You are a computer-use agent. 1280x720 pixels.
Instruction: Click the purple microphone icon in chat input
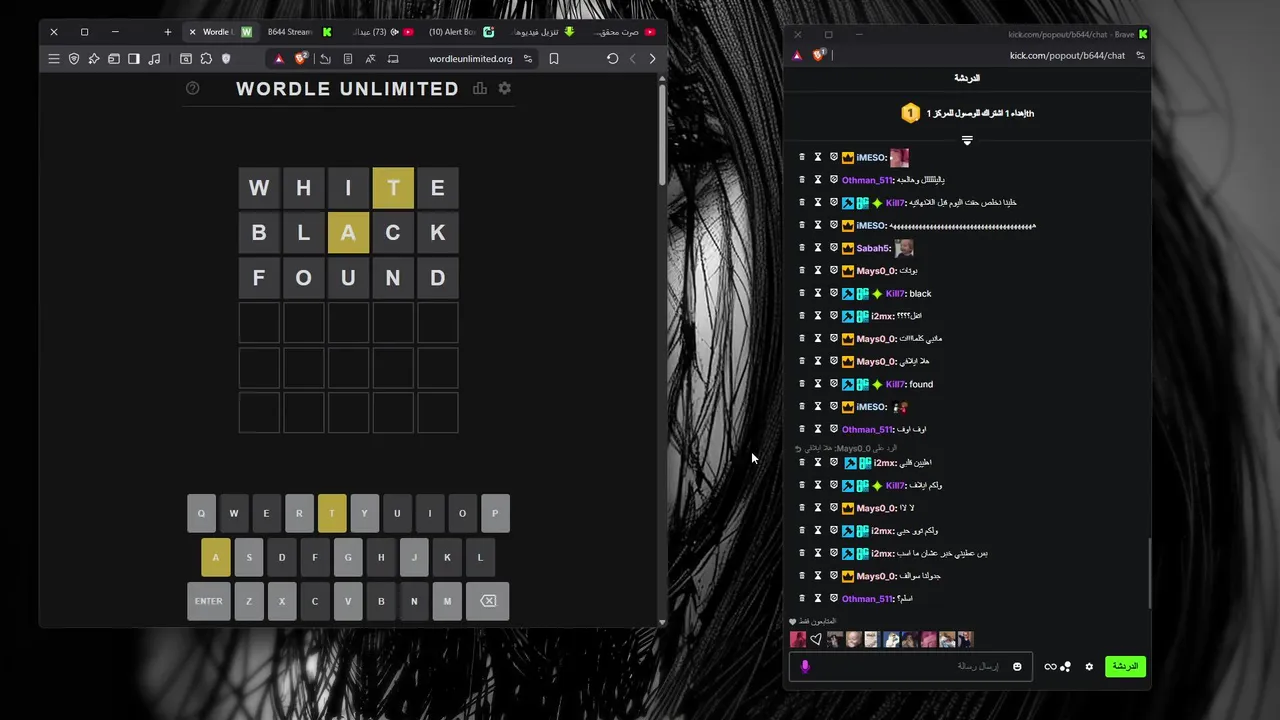[805, 666]
